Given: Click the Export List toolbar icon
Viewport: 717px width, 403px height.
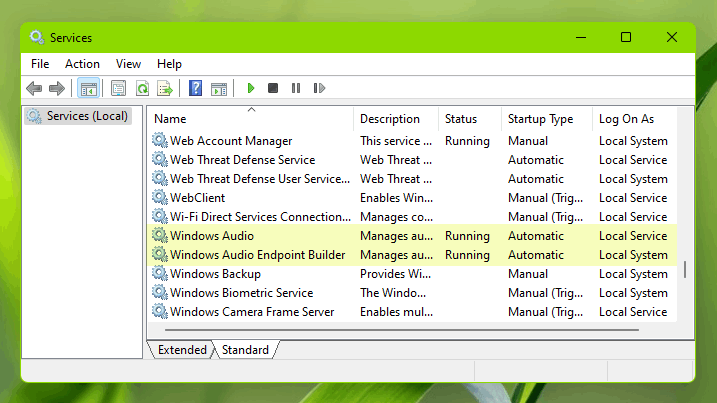Looking at the screenshot, I should click(165, 88).
